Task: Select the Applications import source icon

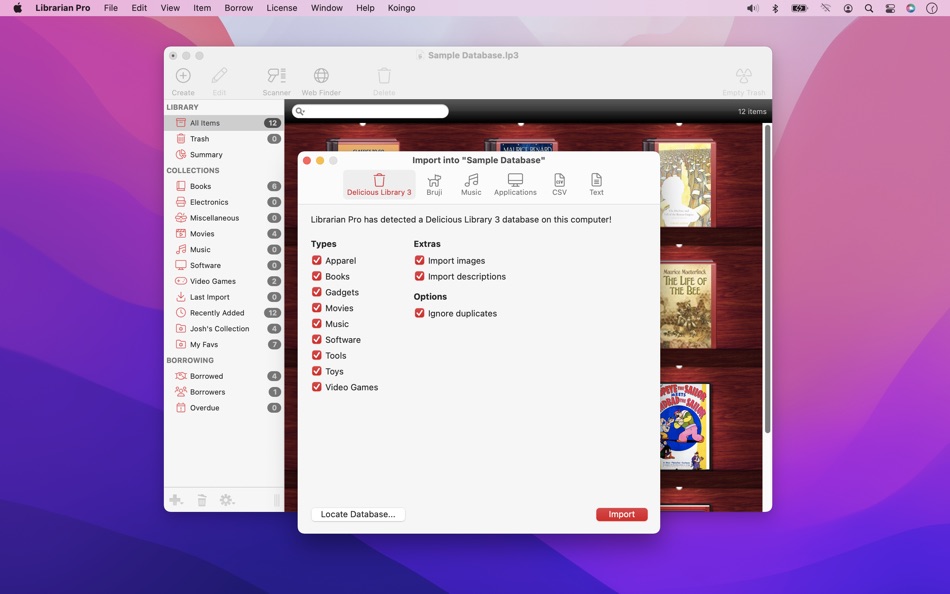Action: (x=515, y=182)
